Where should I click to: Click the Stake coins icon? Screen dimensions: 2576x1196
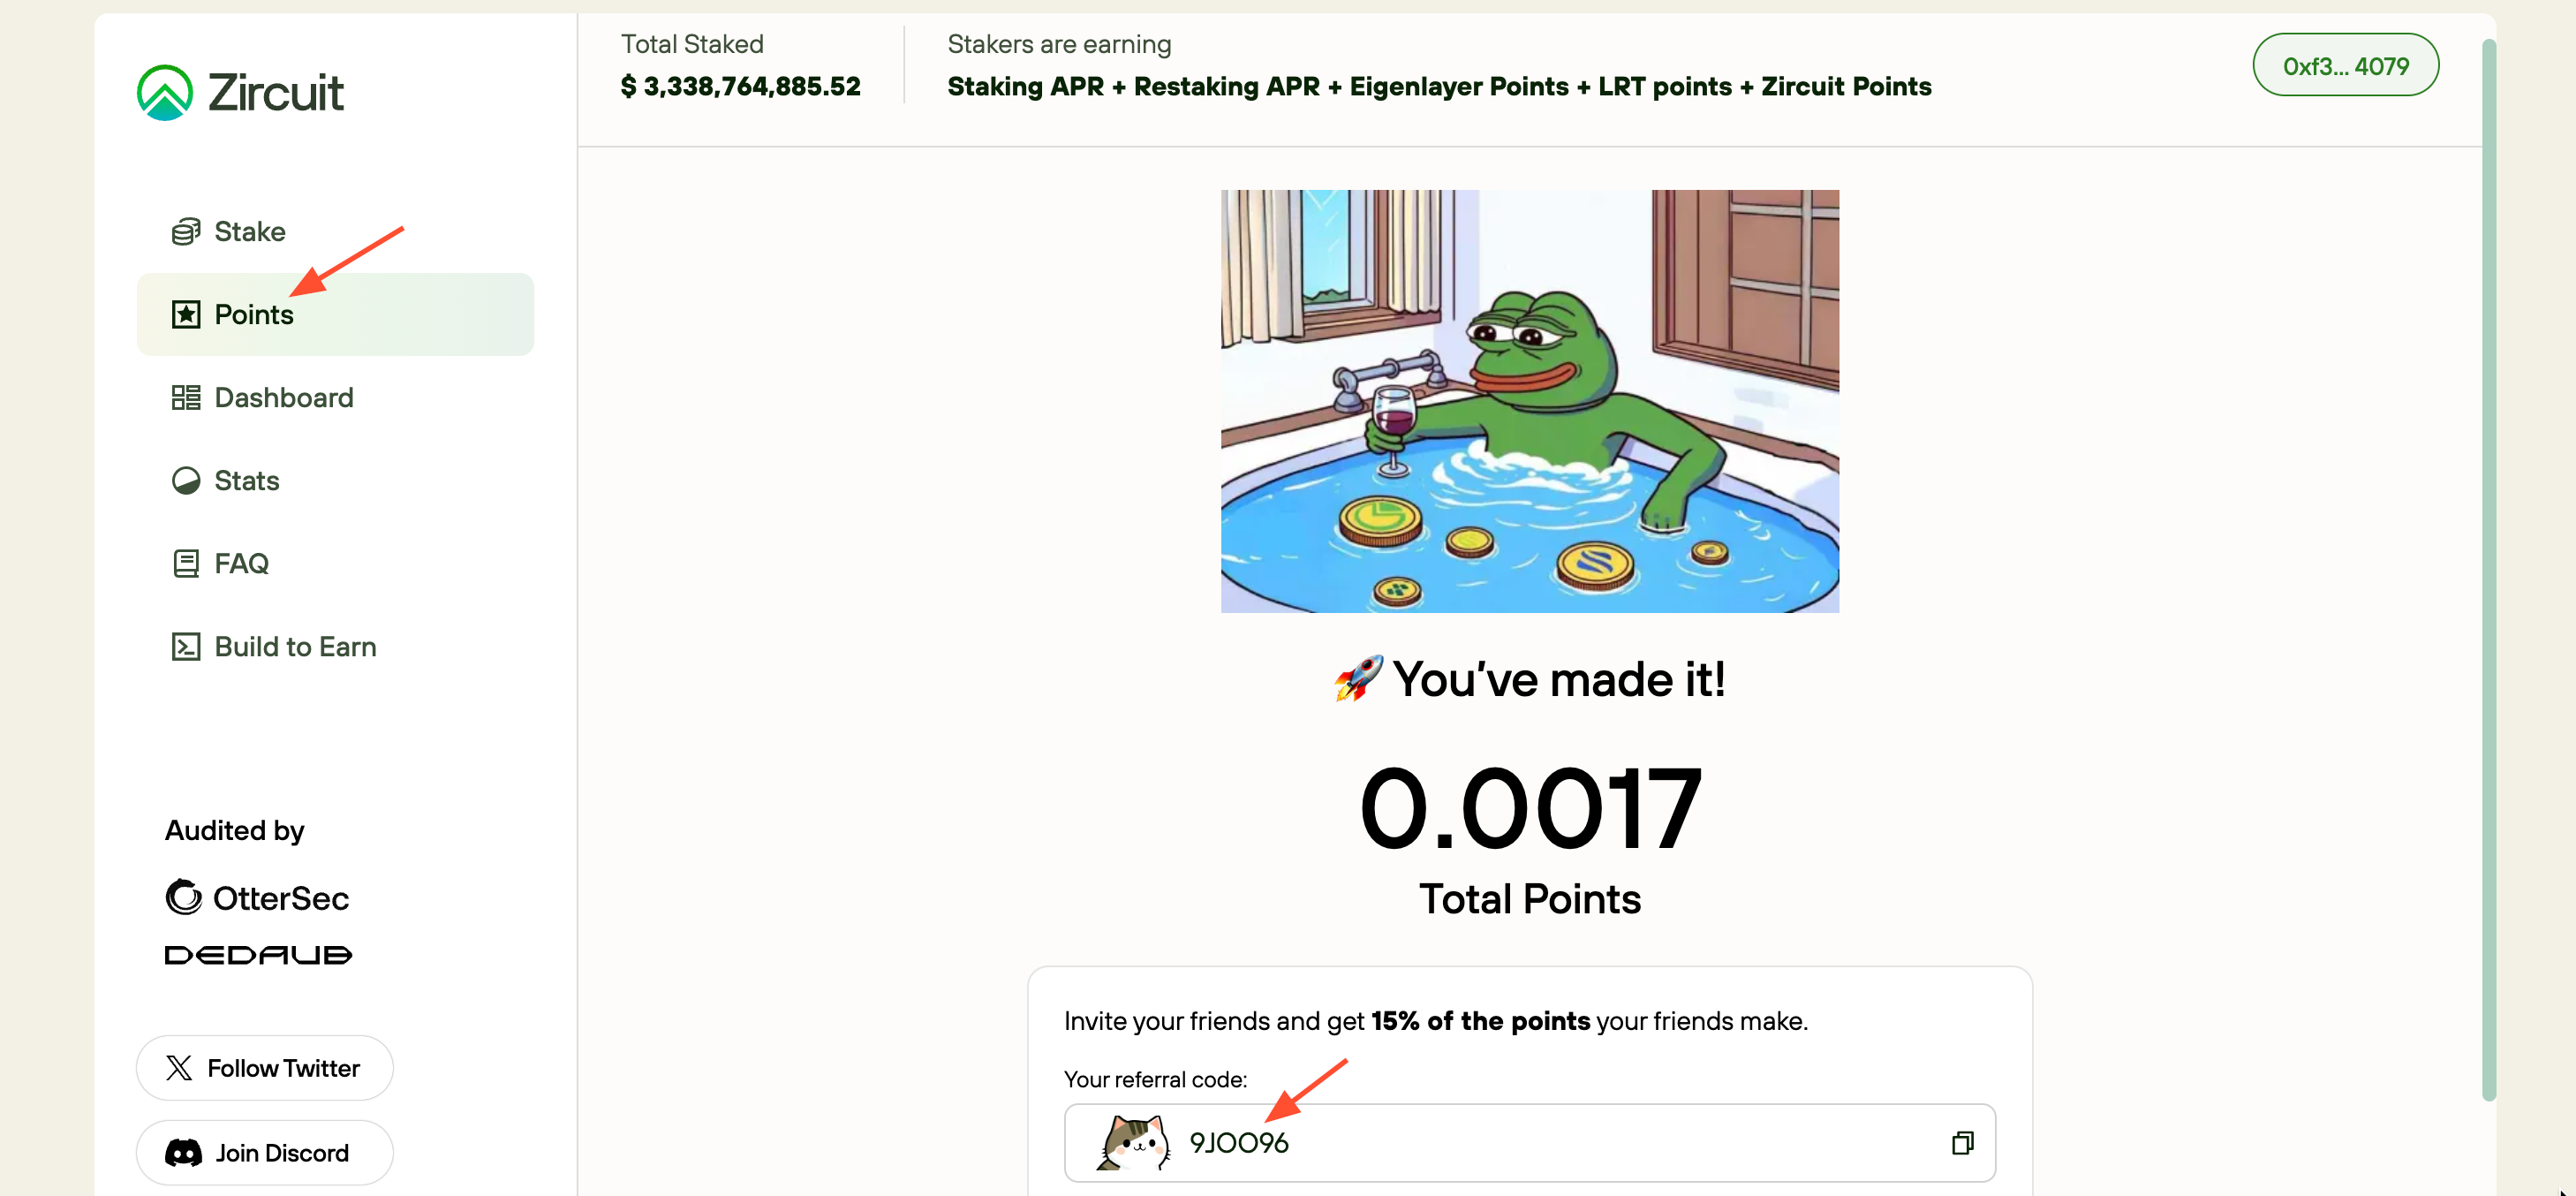pyautogui.click(x=186, y=232)
